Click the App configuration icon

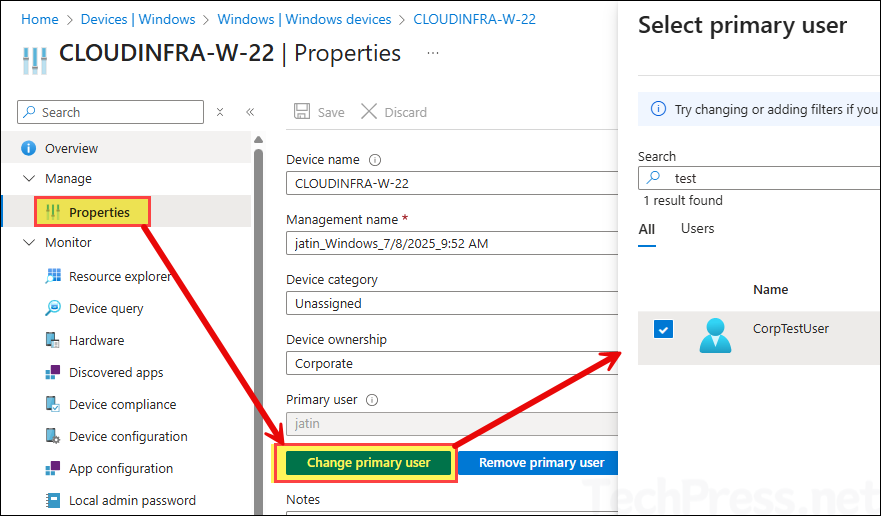point(53,469)
